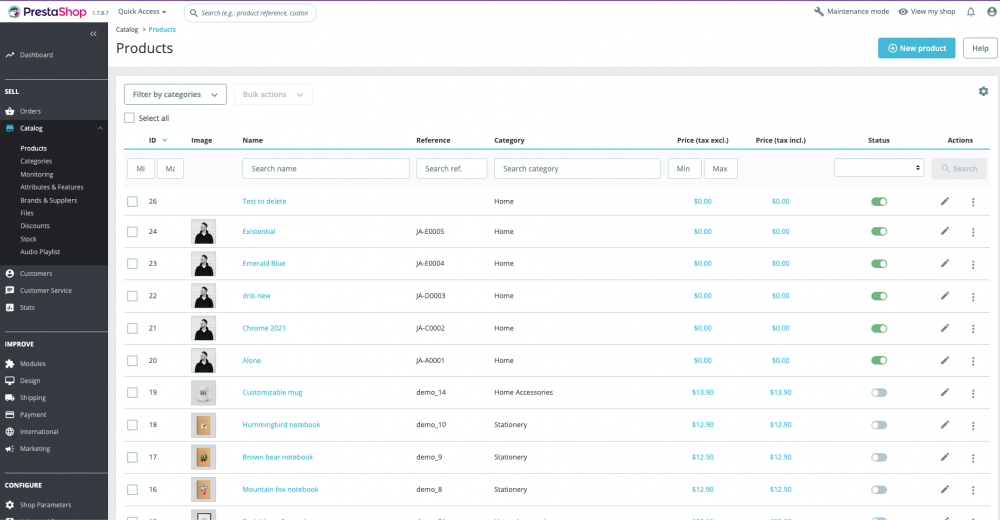Click the edit pencil for Customizable mug

pyautogui.click(x=945, y=392)
